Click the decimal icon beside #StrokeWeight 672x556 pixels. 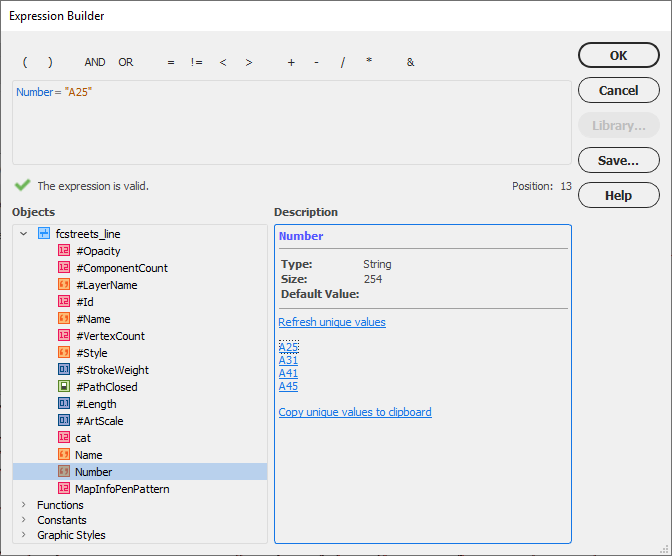click(x=64, y=369)
